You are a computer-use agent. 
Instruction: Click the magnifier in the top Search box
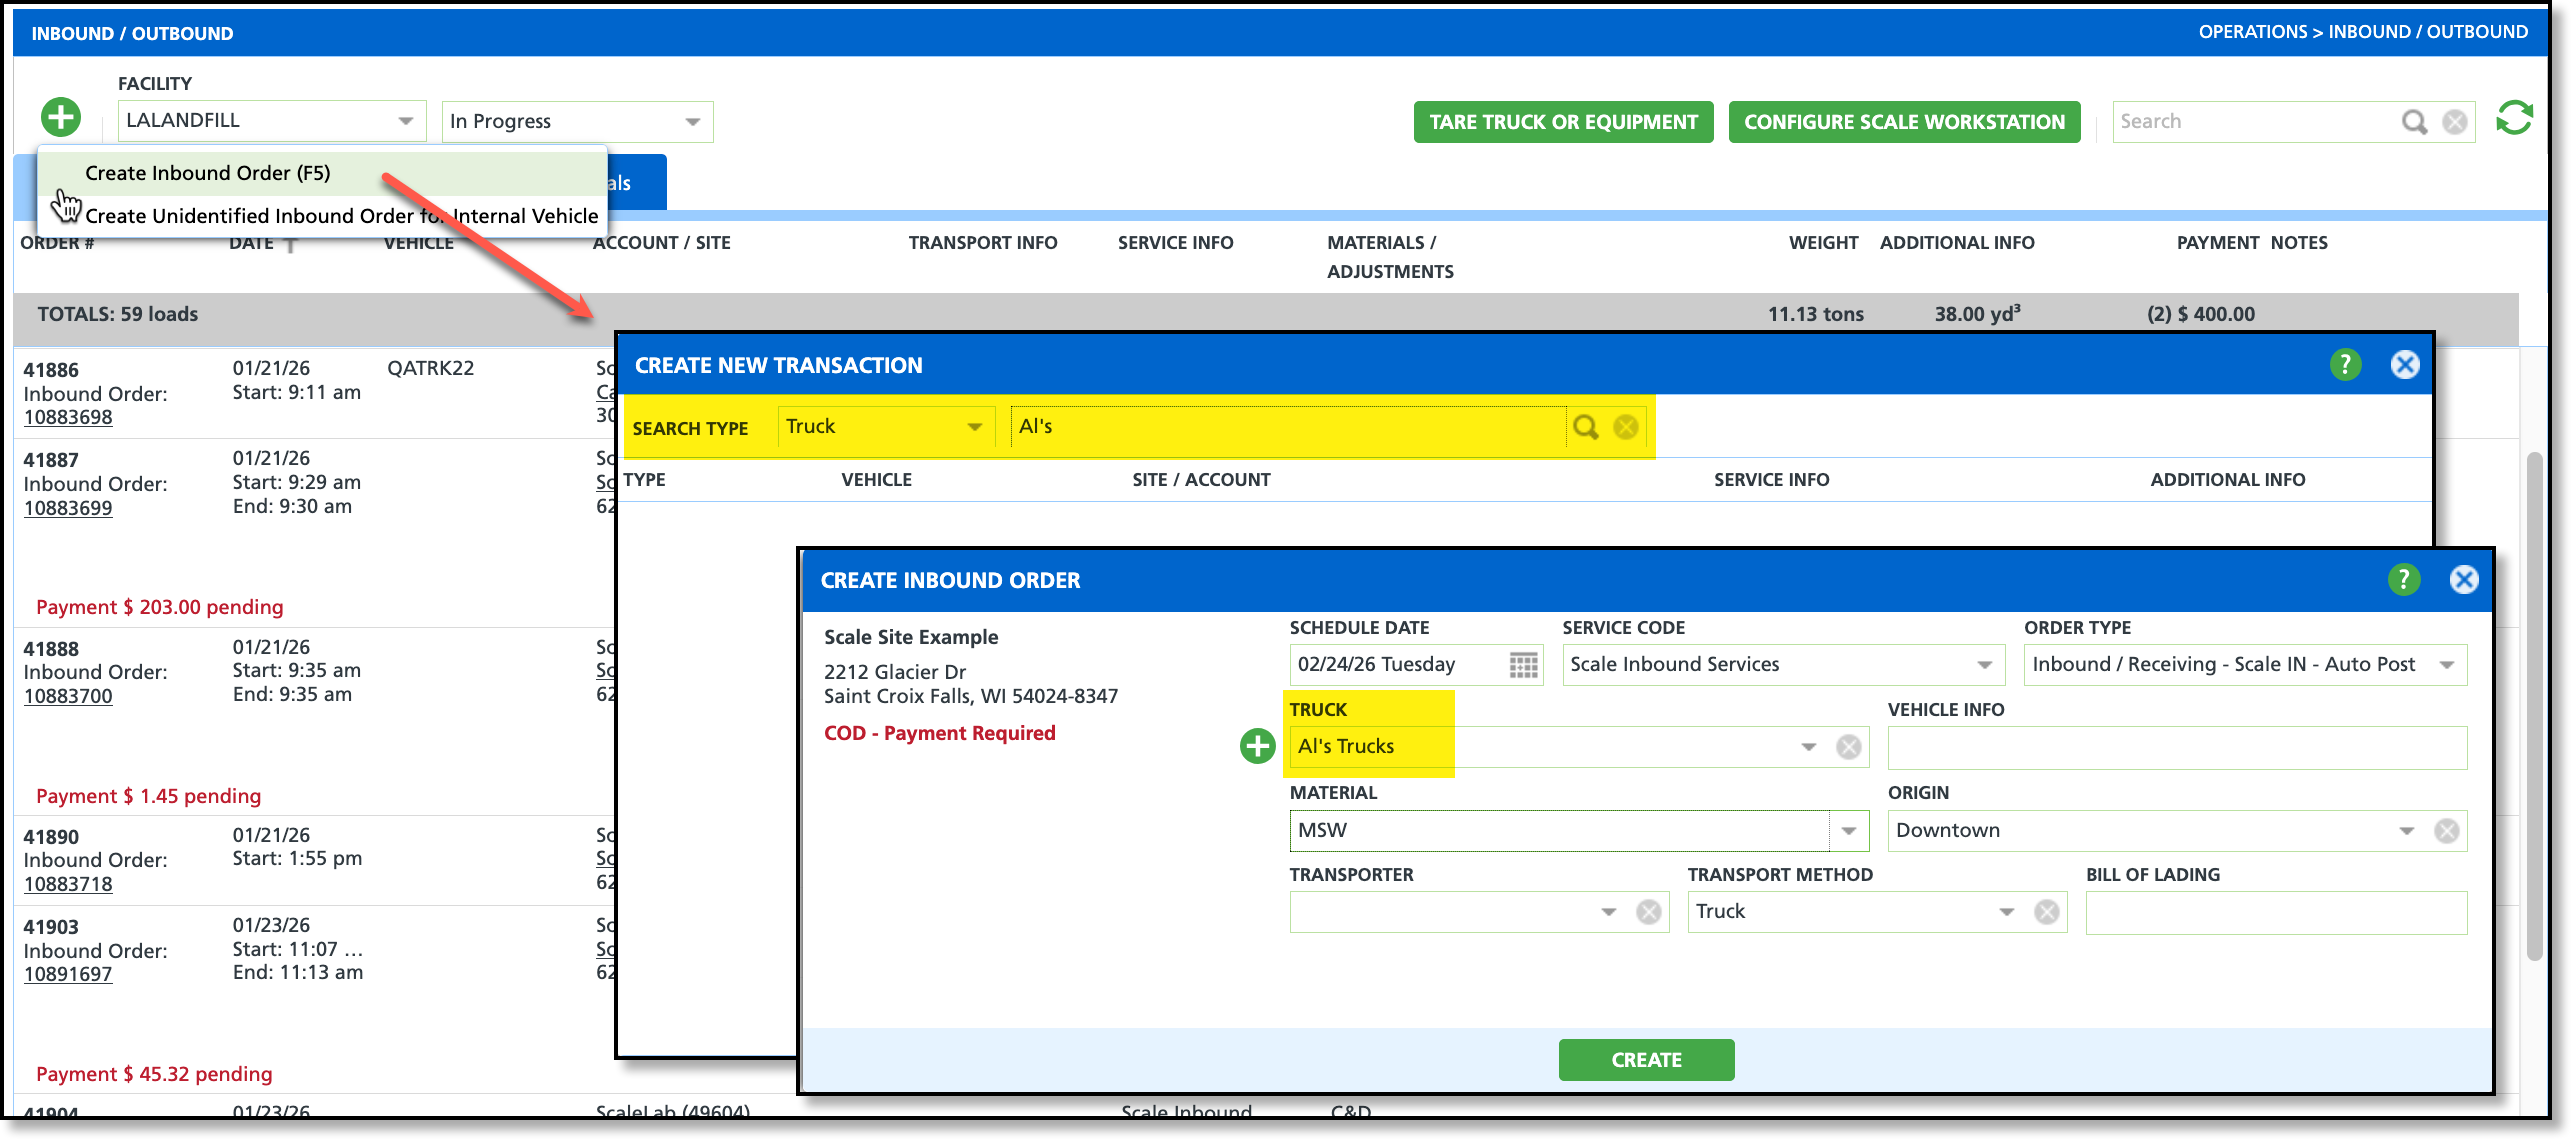tap(2413, 122)
